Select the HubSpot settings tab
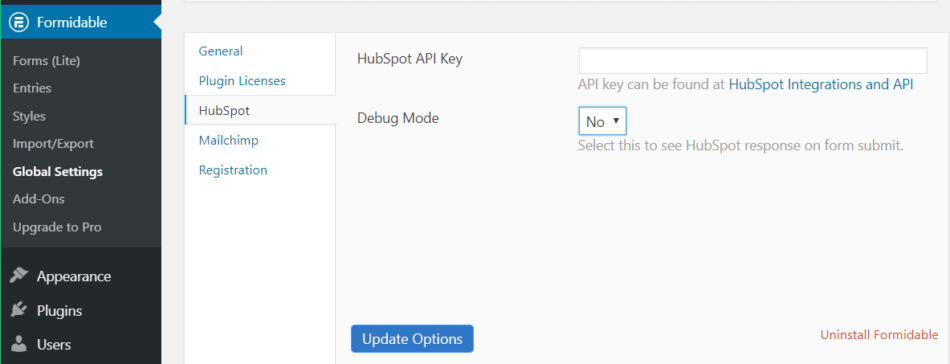This screenshot has width=950, height=364. 224,110
